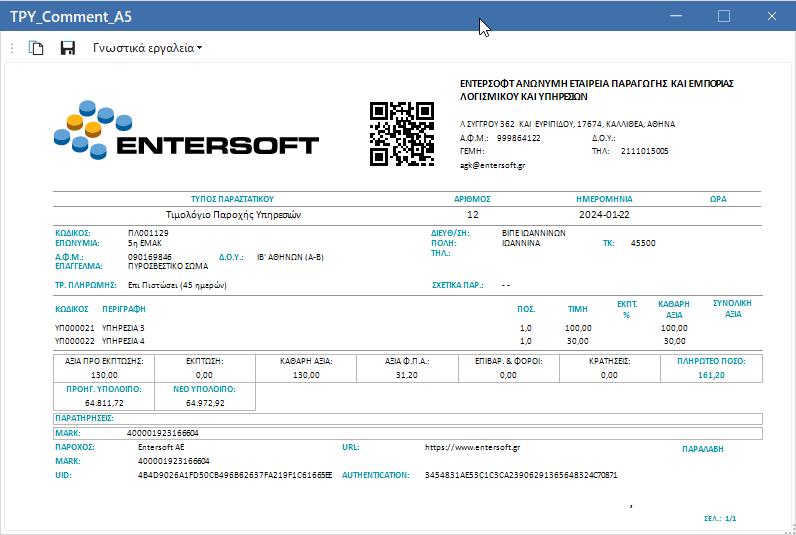The width and height of the screenshot is (796, 535).
Task: Click payment terms Επι Πιστώσει (45 ημερών)
Action: tap(177, 285)
